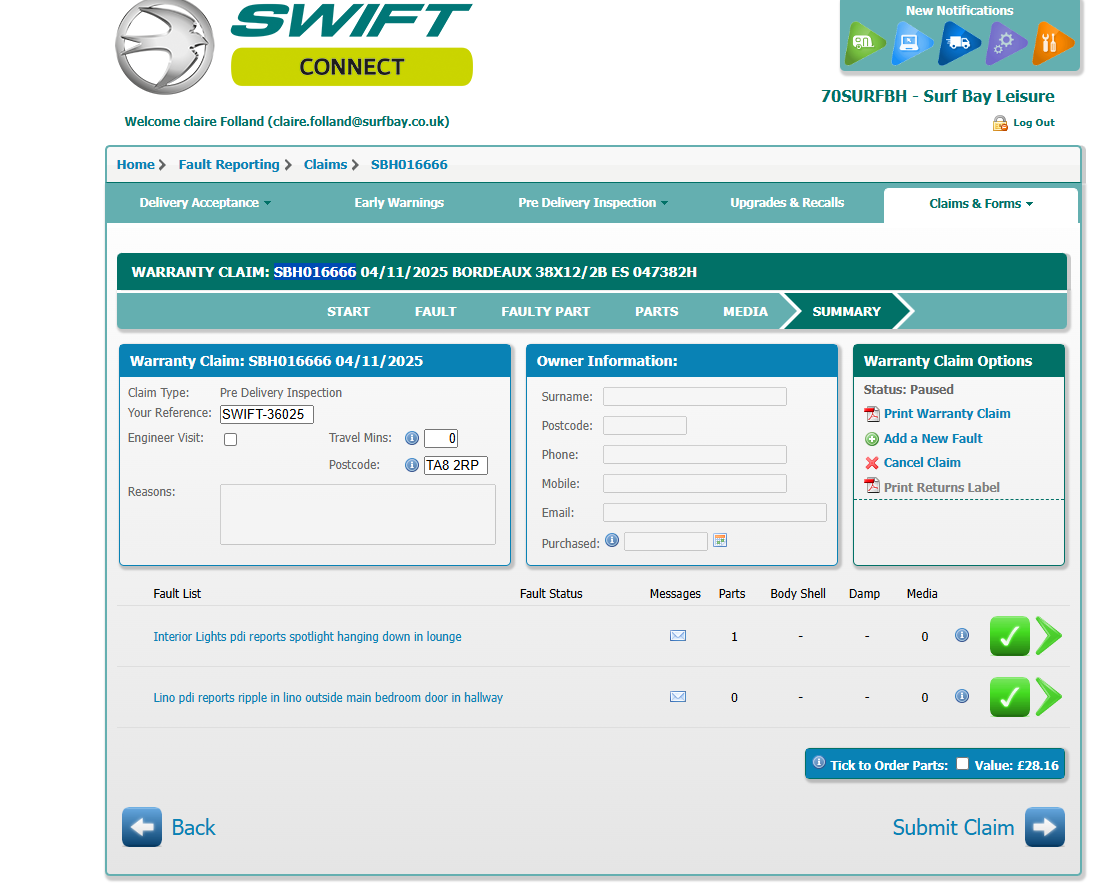Click the Your Reference input field
The height and width of the screenshot is (890, 1116).
click(x=266, y=414)
